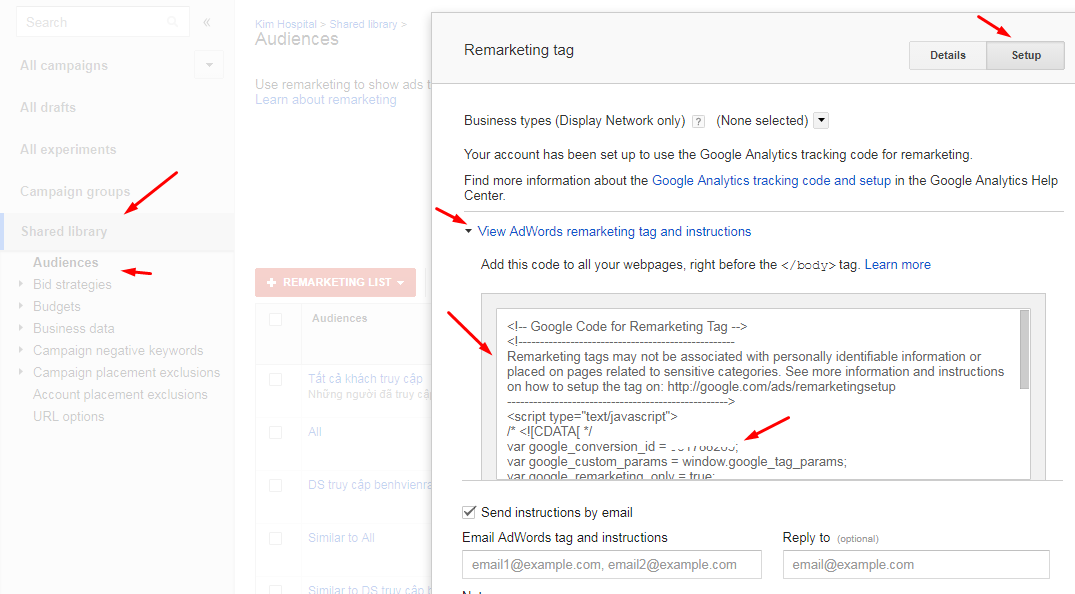Open the Business types None selected dropdown
Viewport: 1075px width, 594px height.
(x=821, y=121)
